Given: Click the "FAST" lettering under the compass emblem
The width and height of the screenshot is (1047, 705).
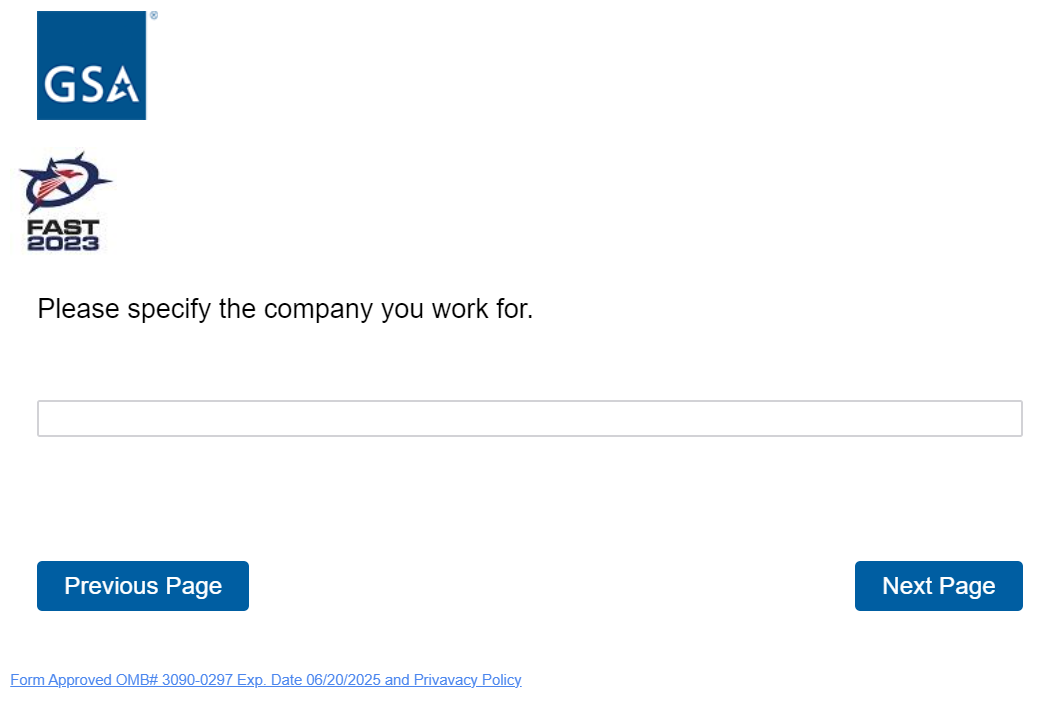Looking at the screenshot, I should (x=63, y=227).
